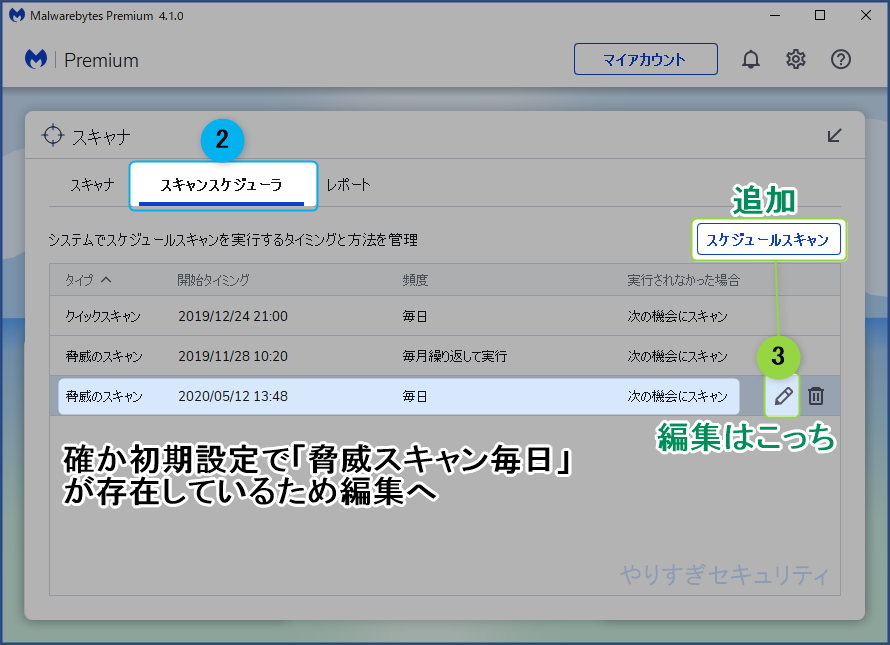Click the Malwarebytes title bar app icon
This screenshot has width=890, height=645.
17,15
